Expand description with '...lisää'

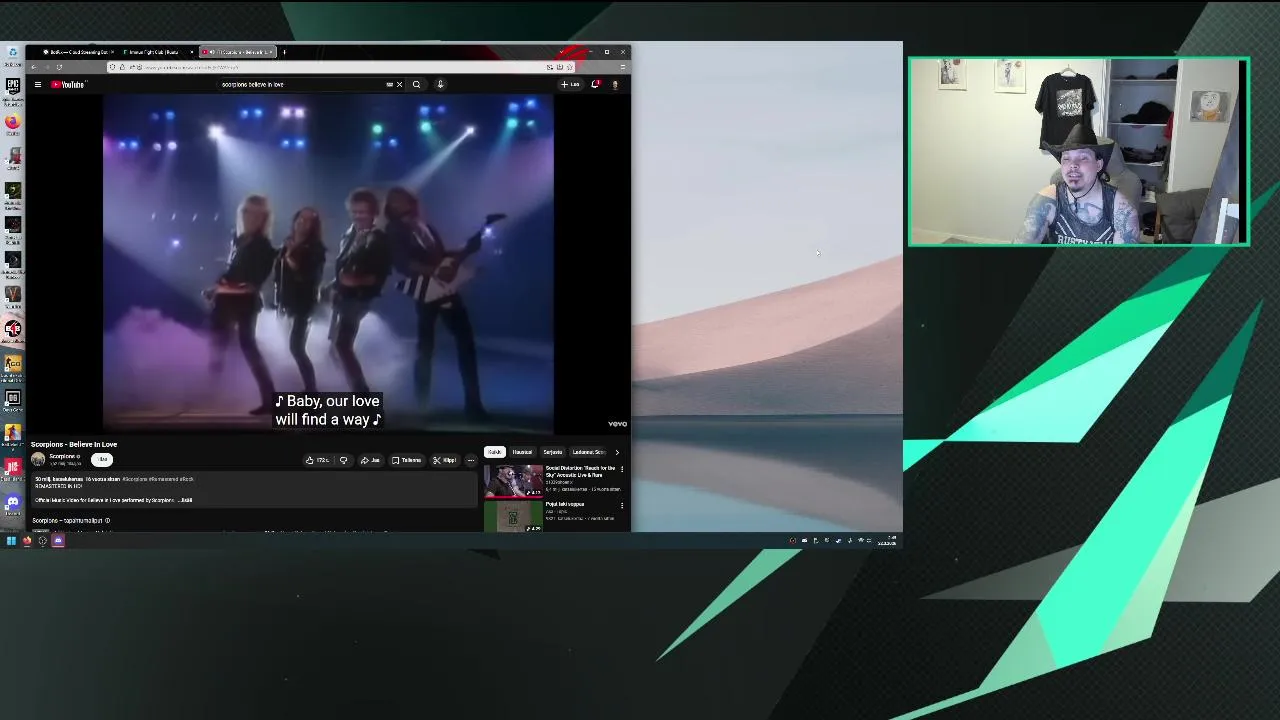pyautogui.click(x=185, y=500)
